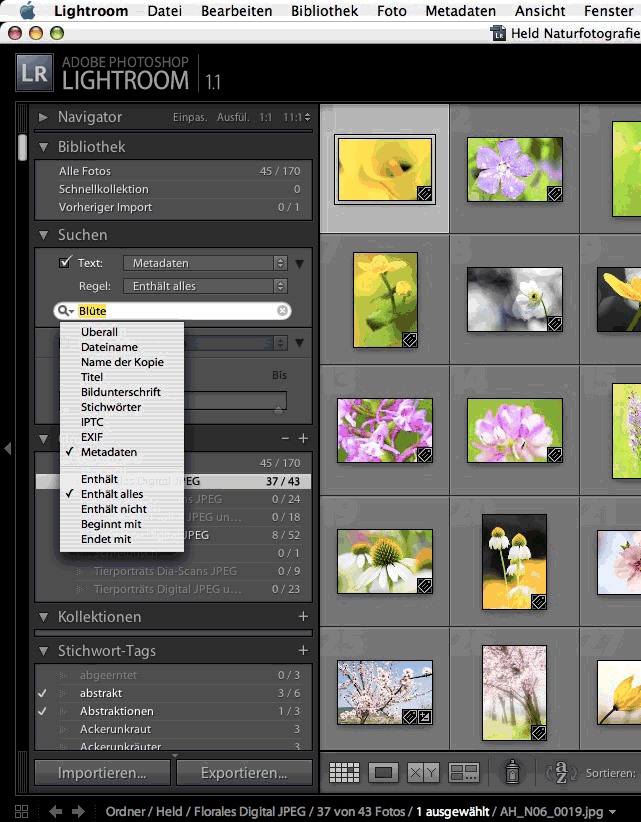Click keyword badge on pink orchid thumbnail
The width and height of the screenshot is (641, 822).
pyautogui.click(x=425, y=455)
